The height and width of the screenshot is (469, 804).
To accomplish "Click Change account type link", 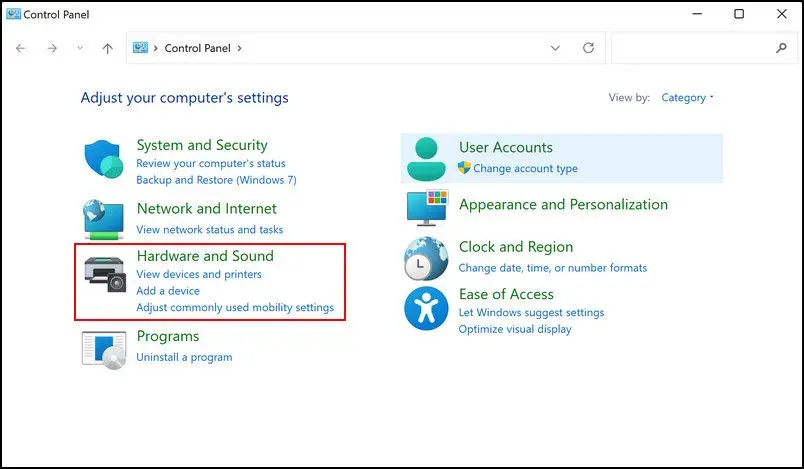I will coord(525,168).
